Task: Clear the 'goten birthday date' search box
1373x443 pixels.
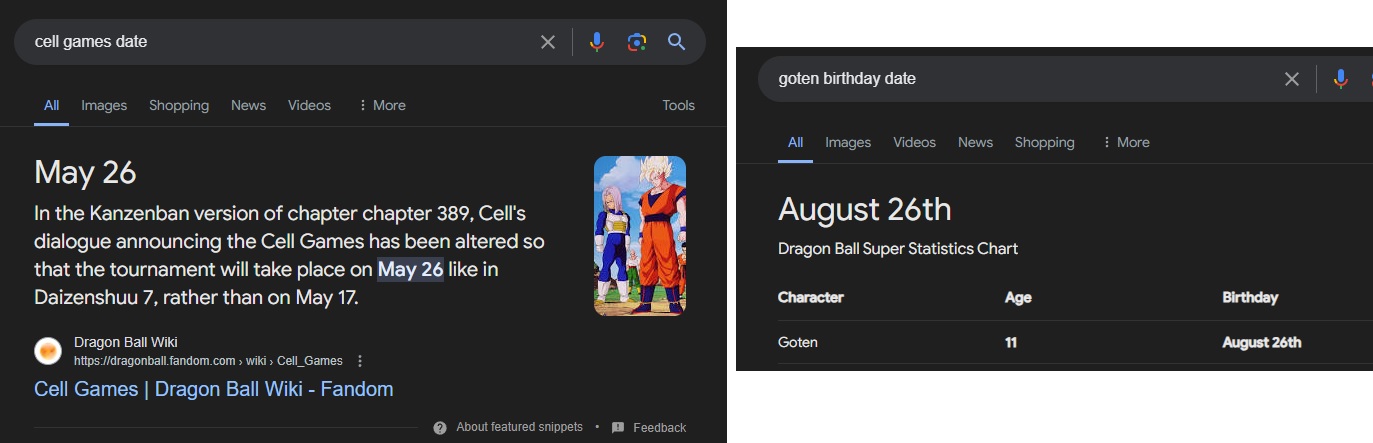Action: point(1292,79)
